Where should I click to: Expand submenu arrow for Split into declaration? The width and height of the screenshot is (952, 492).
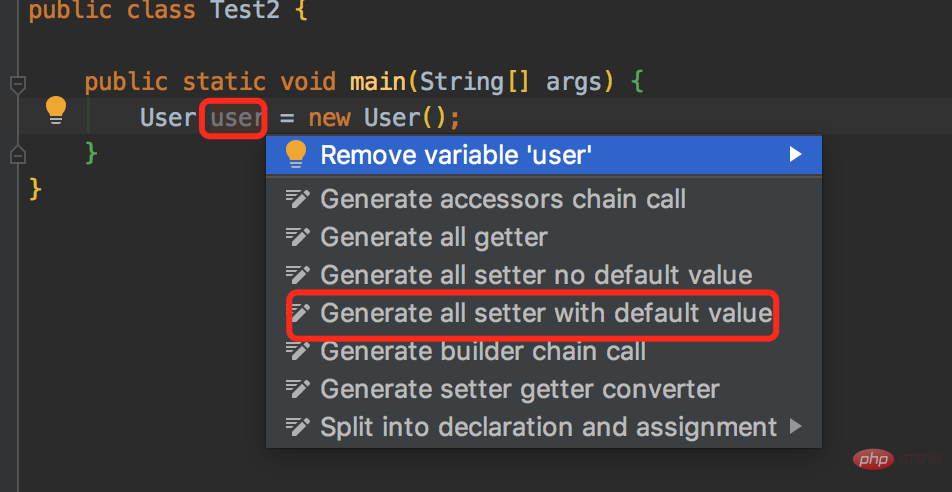(795, 427)
